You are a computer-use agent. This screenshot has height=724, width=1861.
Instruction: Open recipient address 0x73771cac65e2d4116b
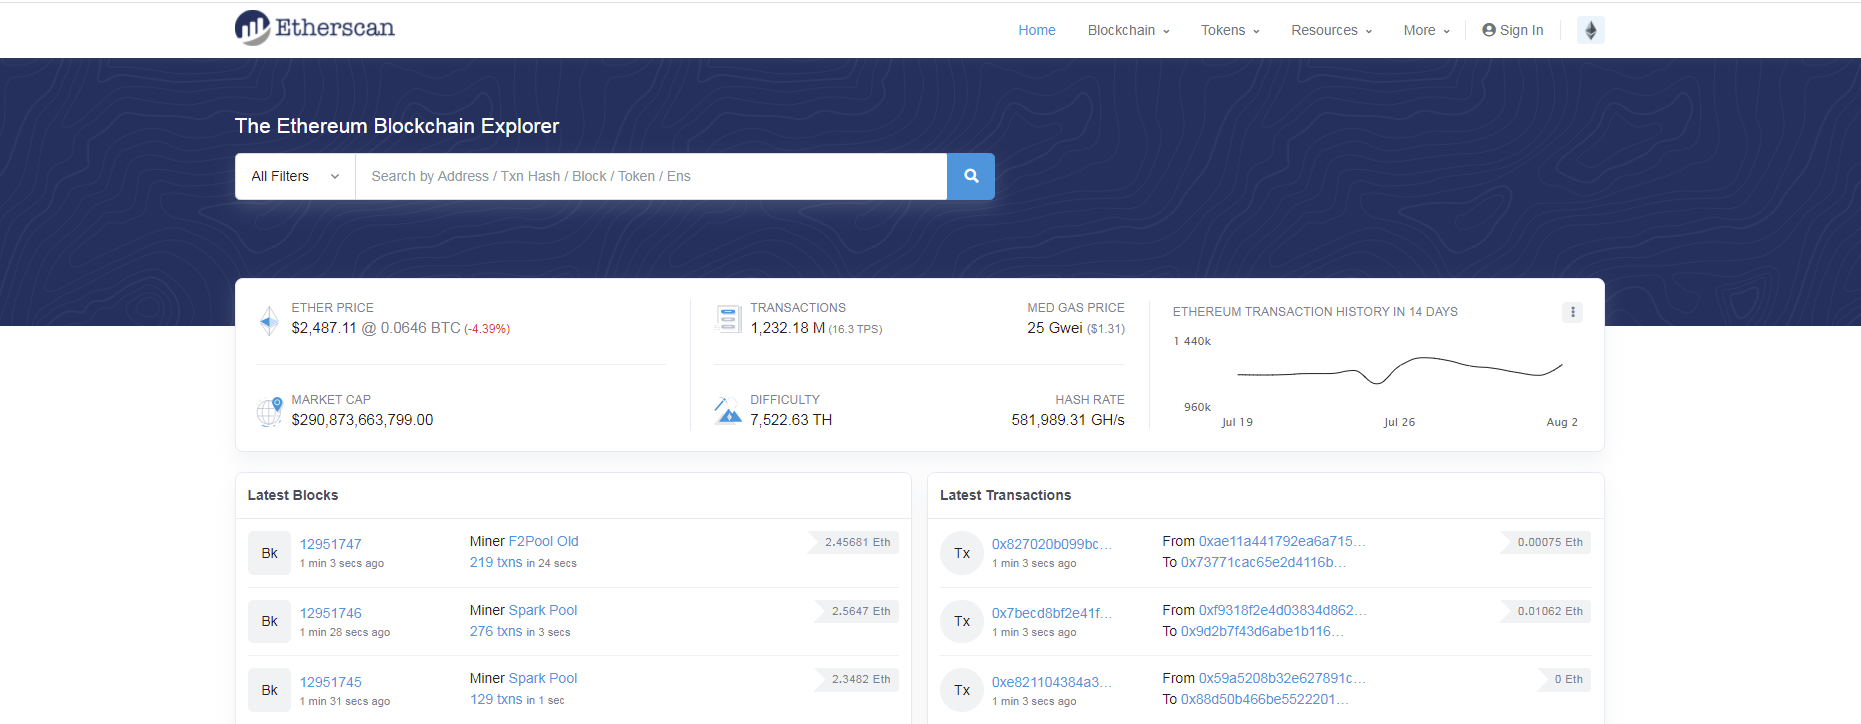click(1263, 562)
